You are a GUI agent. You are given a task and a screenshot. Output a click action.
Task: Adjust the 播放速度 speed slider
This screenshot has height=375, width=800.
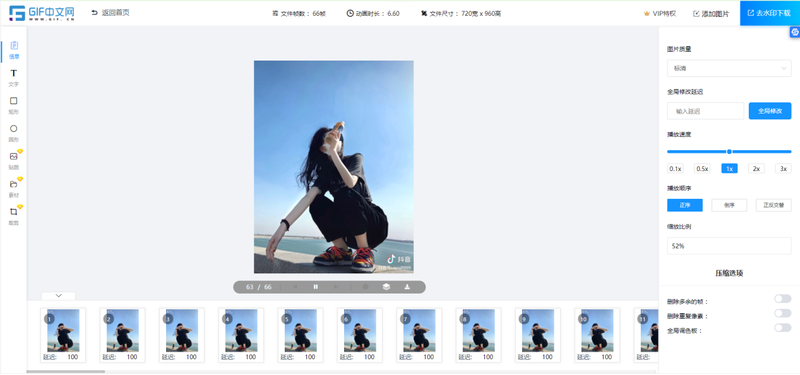729,152
